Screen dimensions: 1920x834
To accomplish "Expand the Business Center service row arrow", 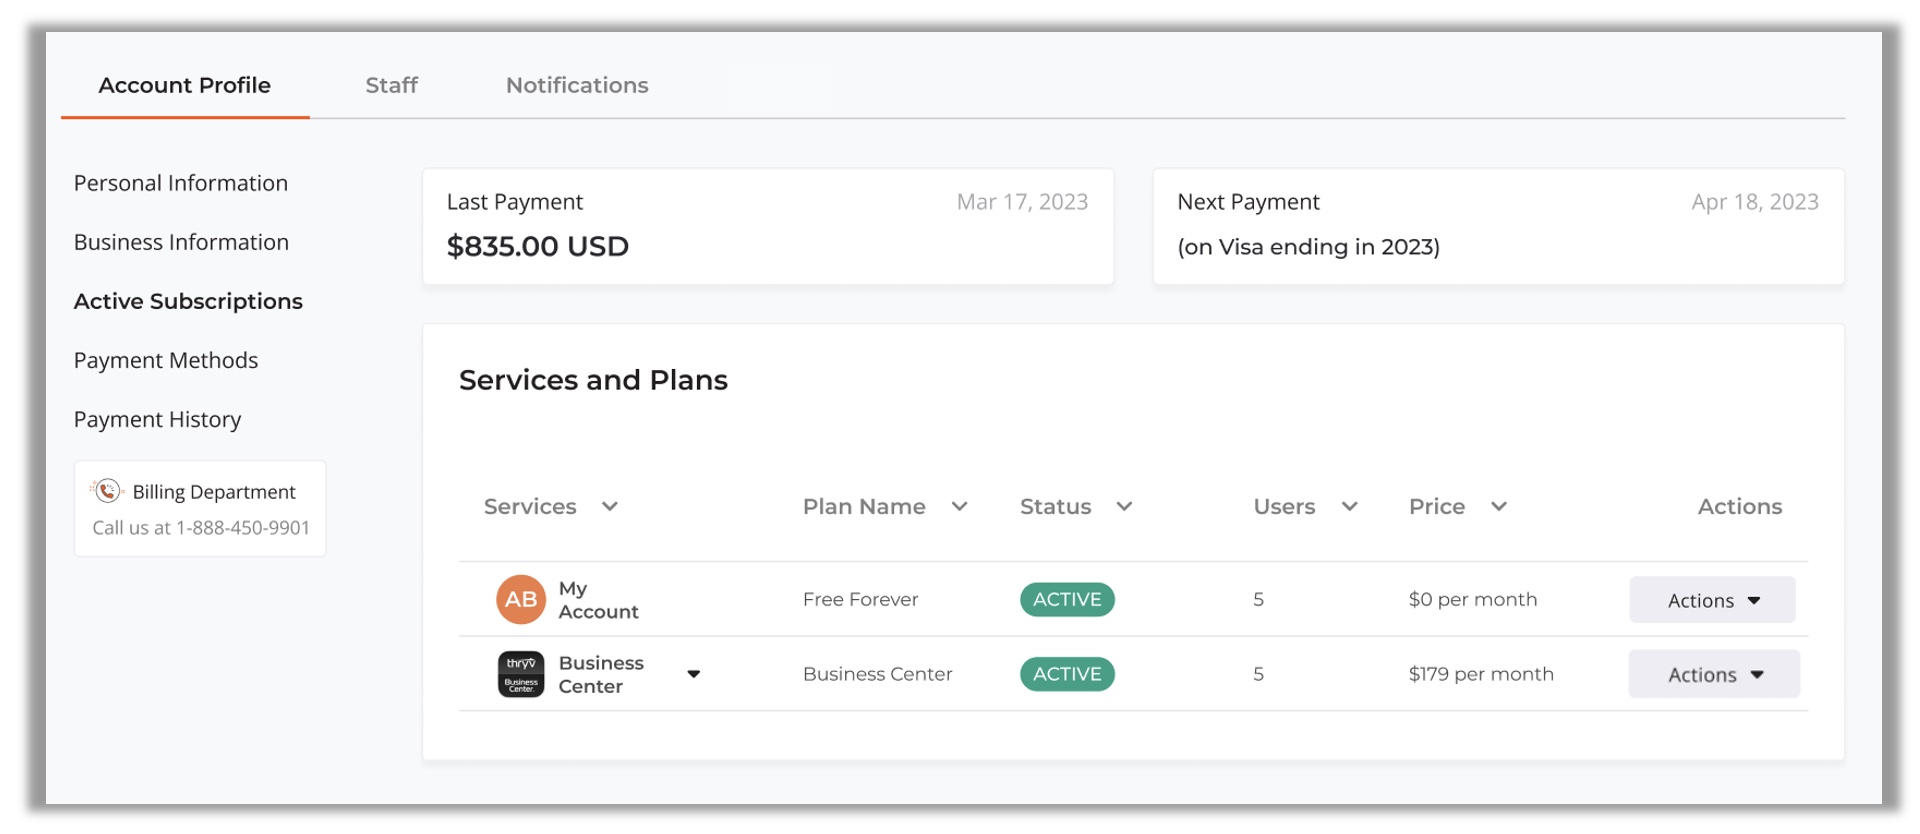I will pos(693,674).
